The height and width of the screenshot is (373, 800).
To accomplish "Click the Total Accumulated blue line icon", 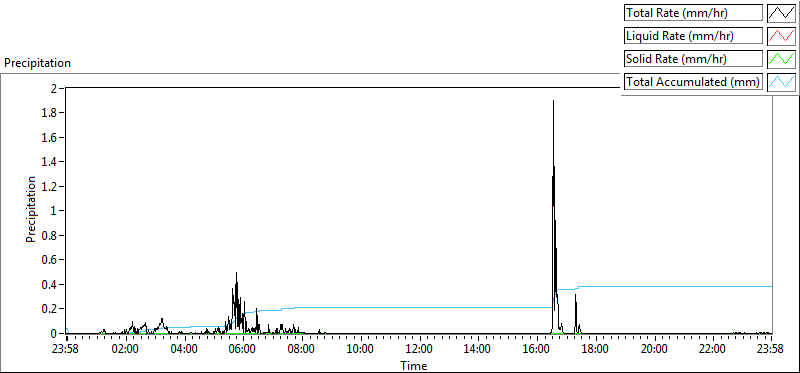I will 782,82.
